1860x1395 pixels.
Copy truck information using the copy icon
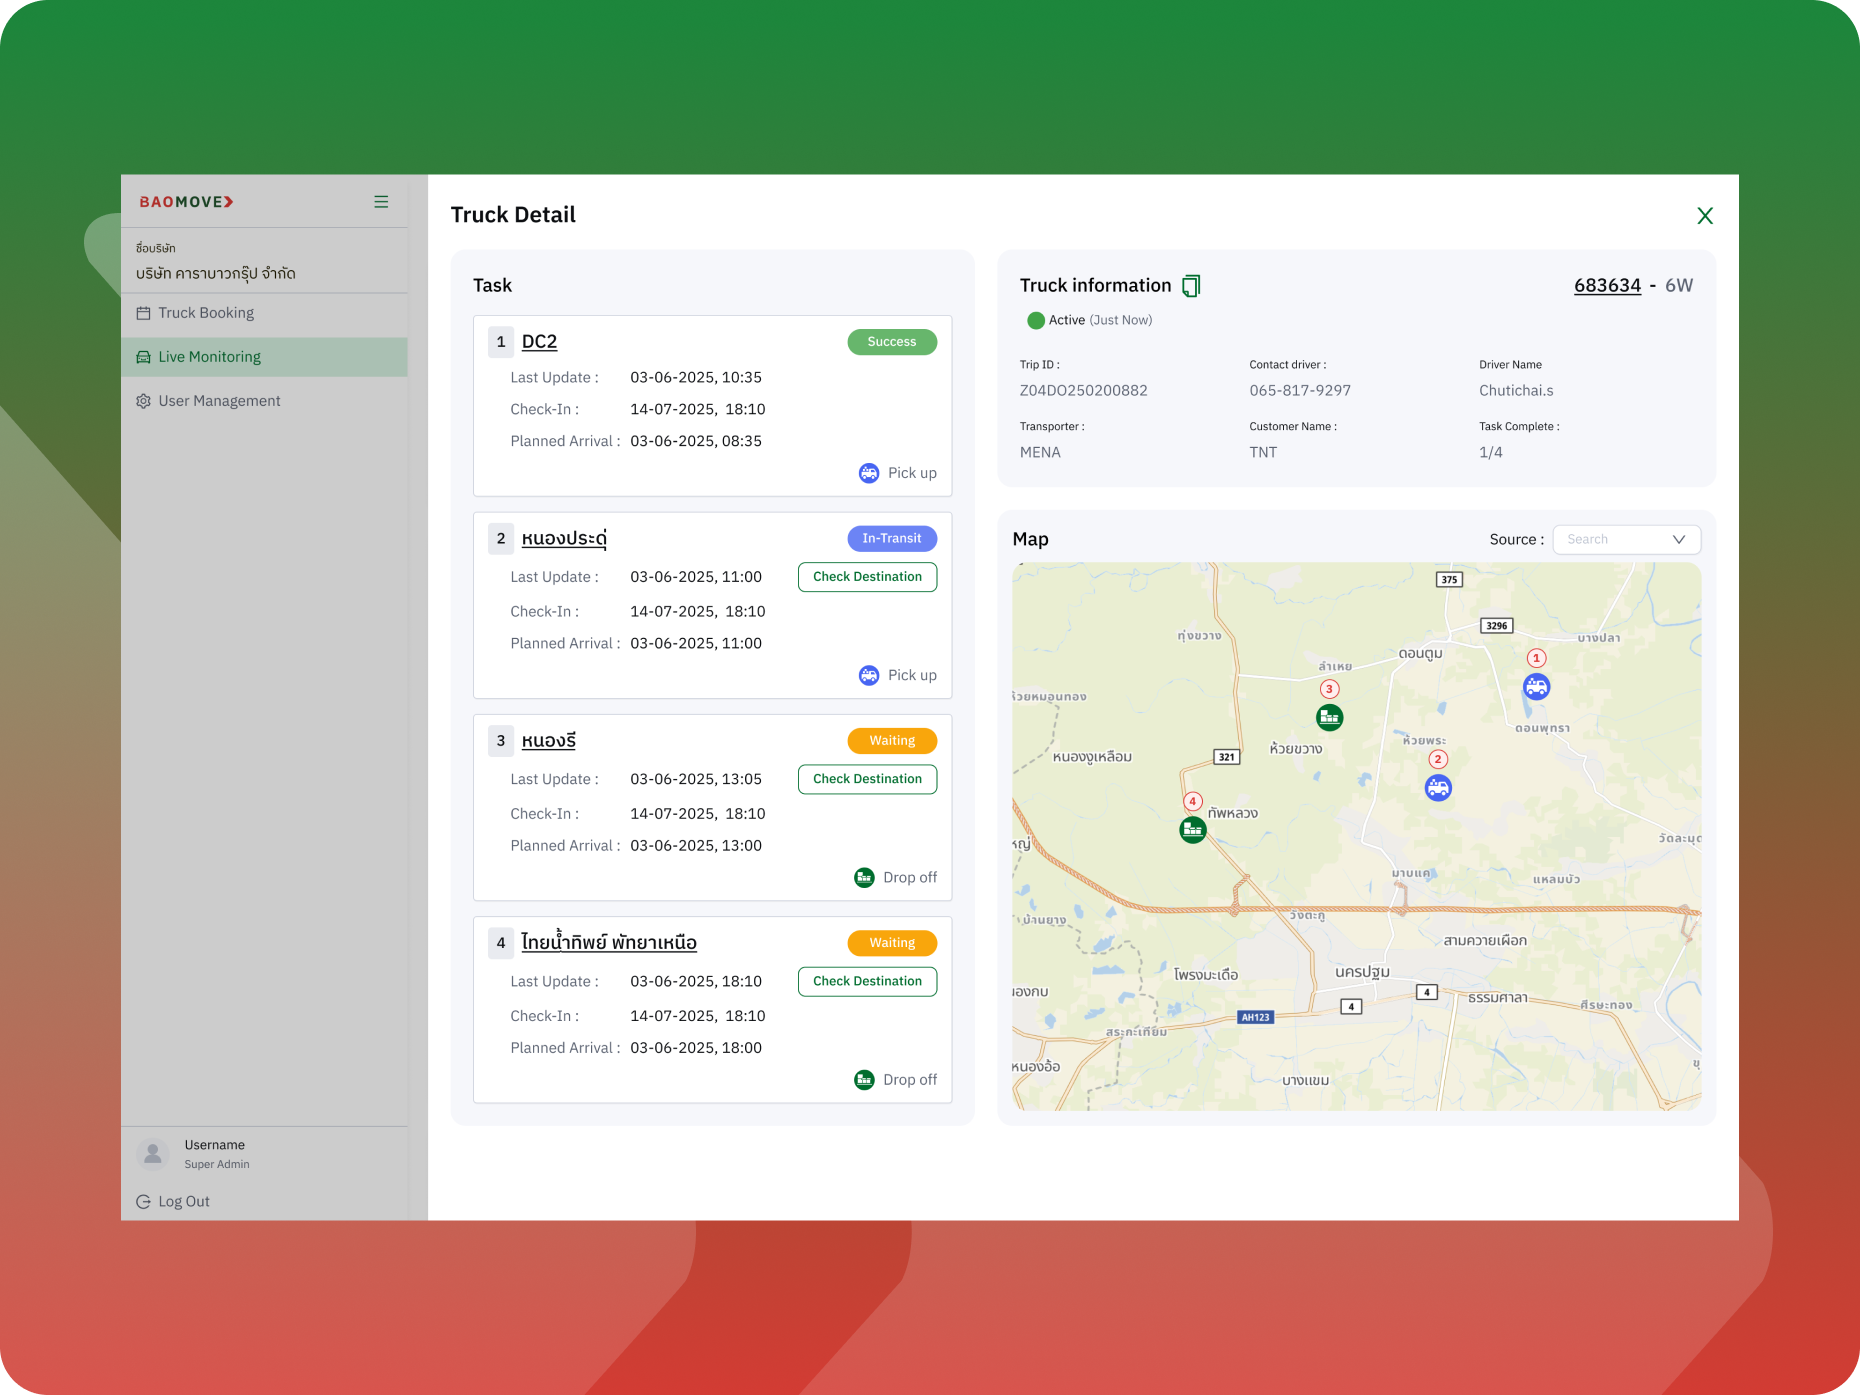click(1190, 285)
